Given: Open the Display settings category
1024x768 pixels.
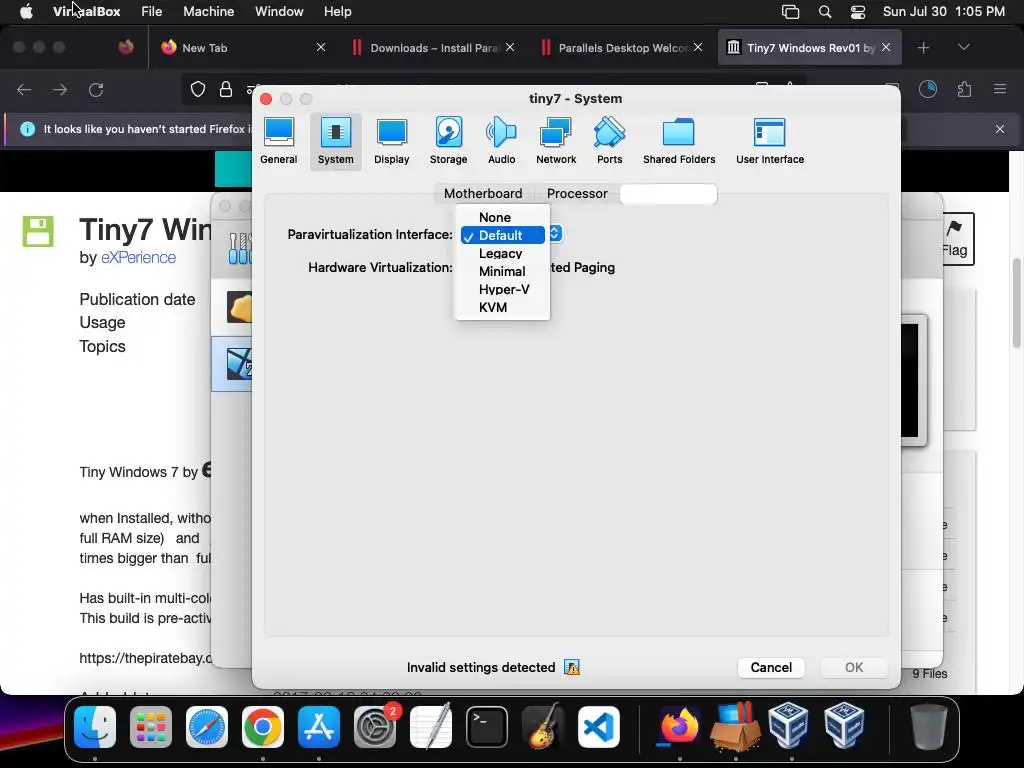Looking at the screenshot, I should (x=392, y=141).
